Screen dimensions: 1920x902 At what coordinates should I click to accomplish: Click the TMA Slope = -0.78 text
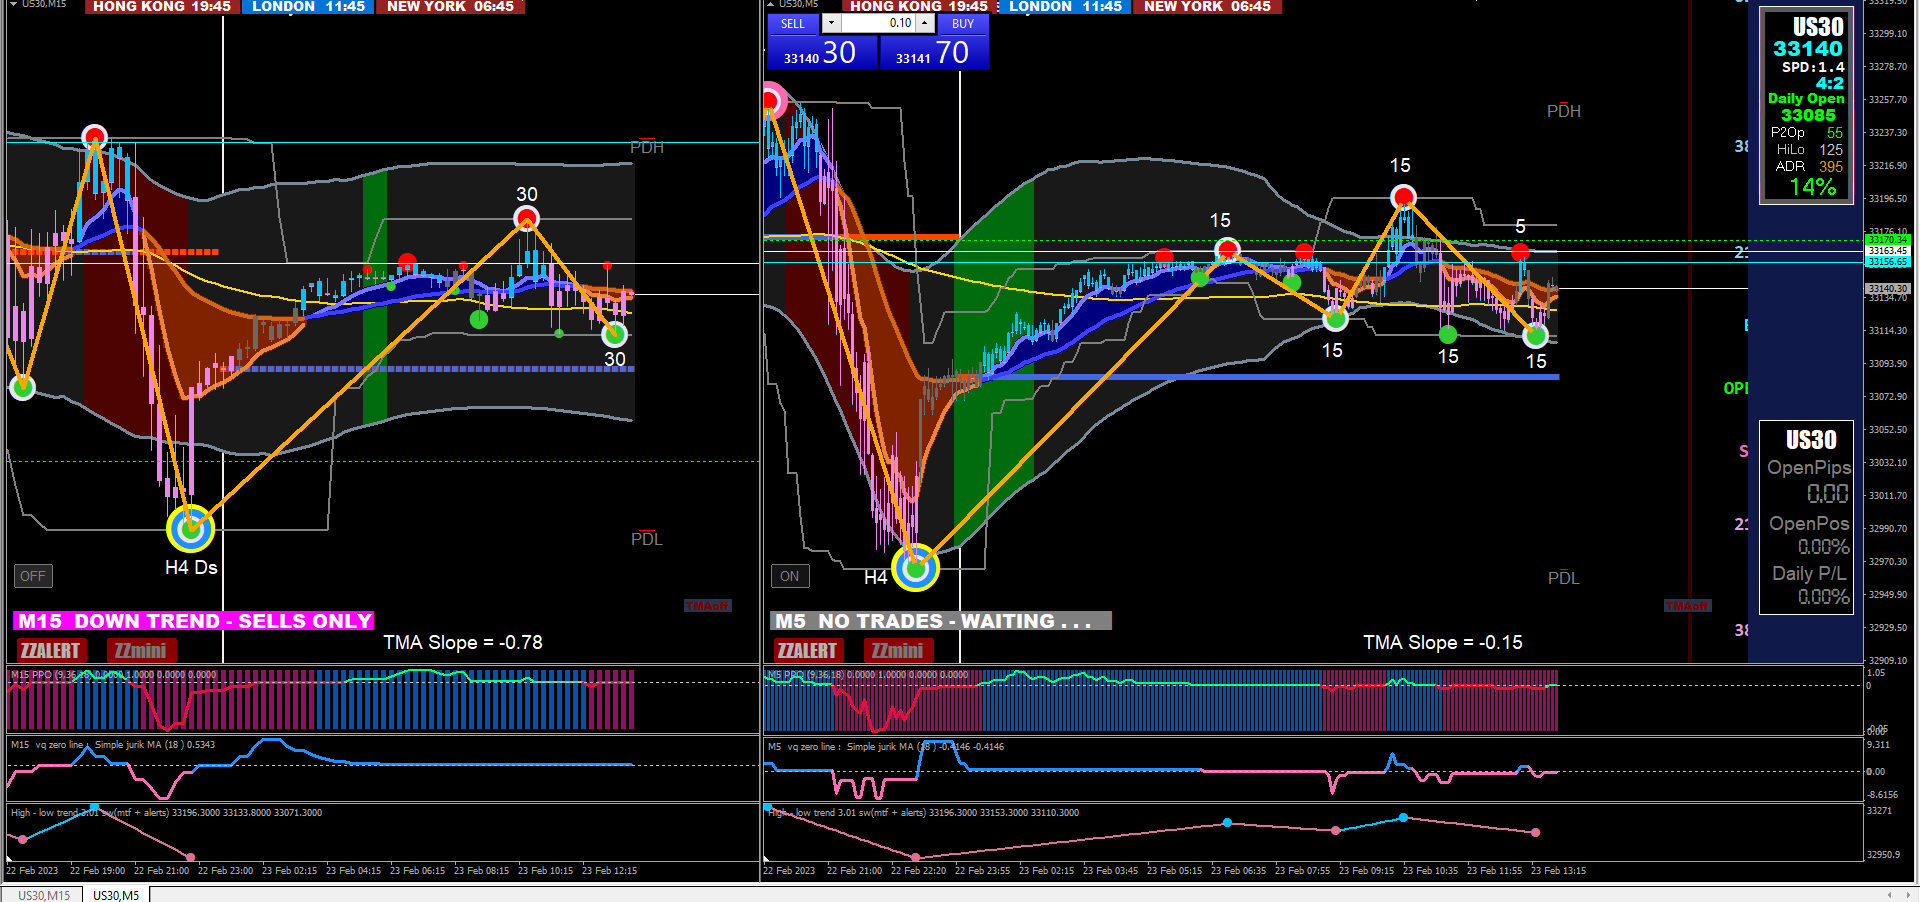pos(463,642)
